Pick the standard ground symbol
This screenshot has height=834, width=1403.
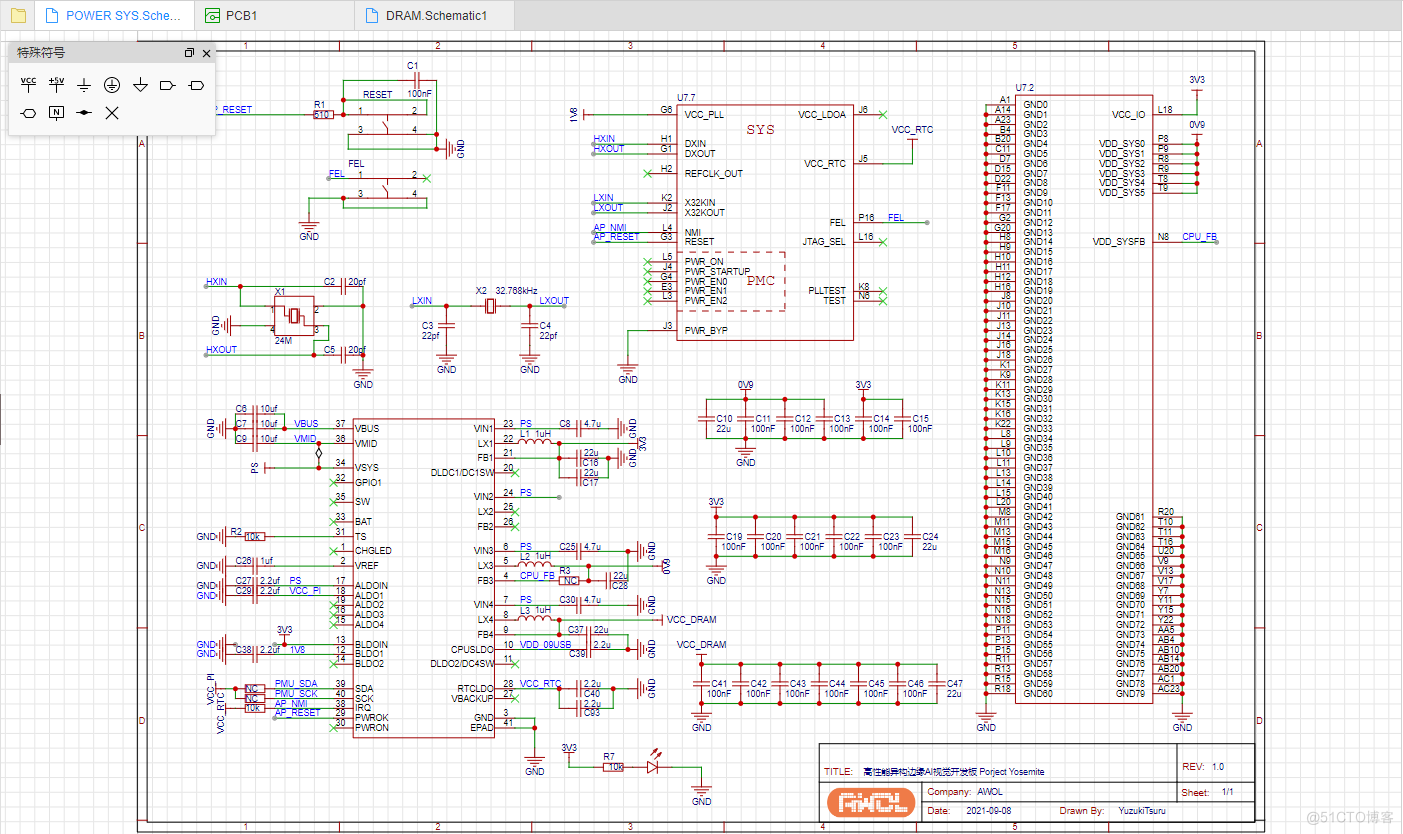84,86
